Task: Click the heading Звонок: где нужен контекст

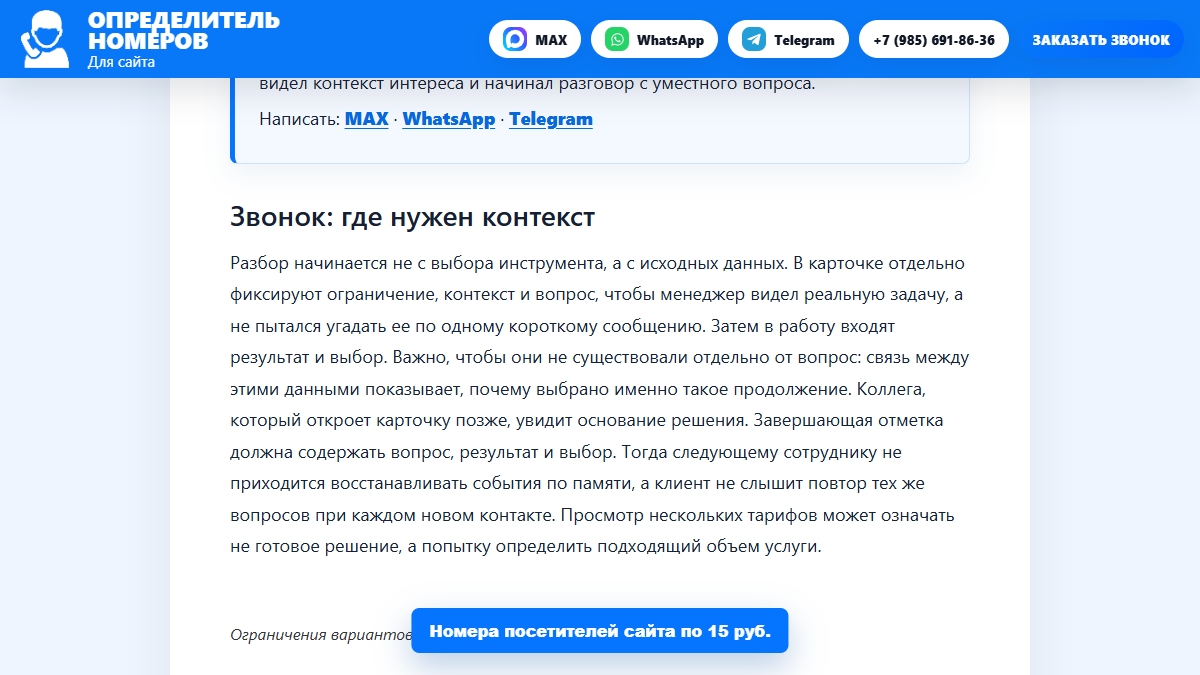Action: [x=413, y=217]
